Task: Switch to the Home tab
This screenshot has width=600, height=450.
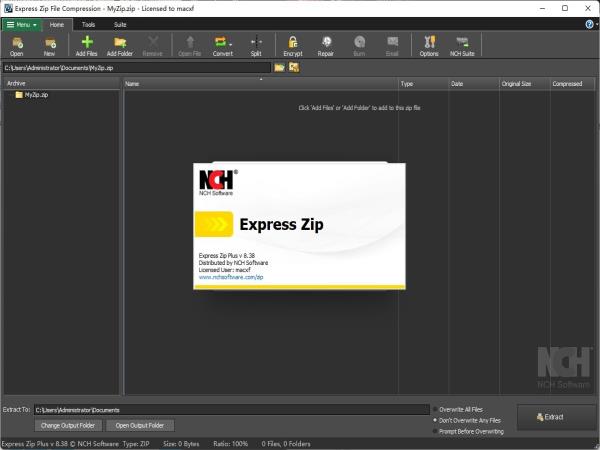Action: coord(57,25)
